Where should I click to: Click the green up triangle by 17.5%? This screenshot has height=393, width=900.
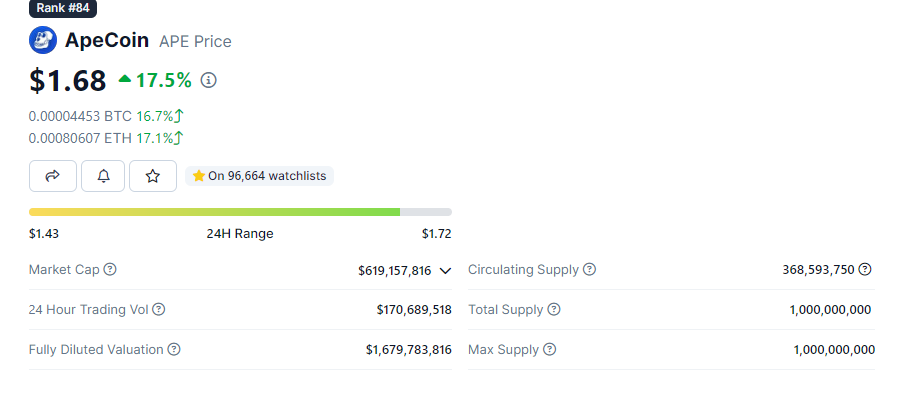click(x=125, y=79)
